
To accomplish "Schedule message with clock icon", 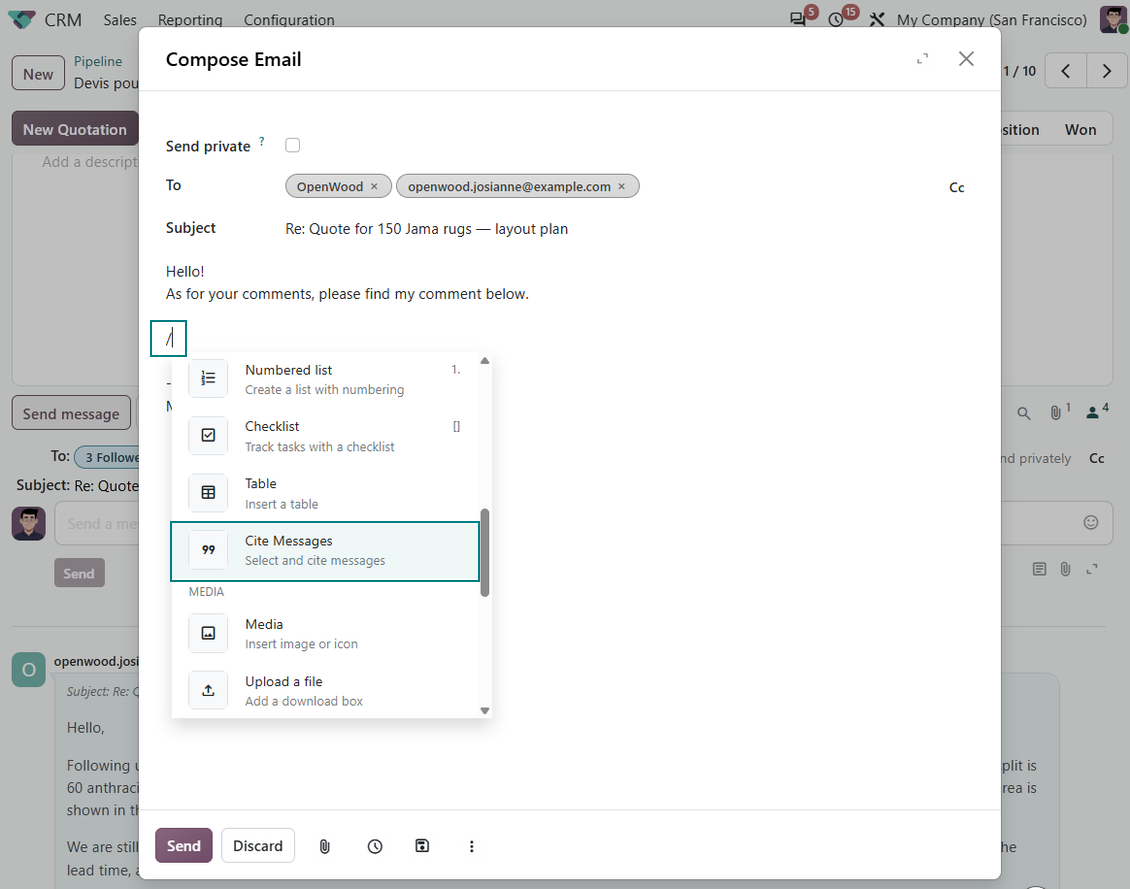I will tap(375, 846).
